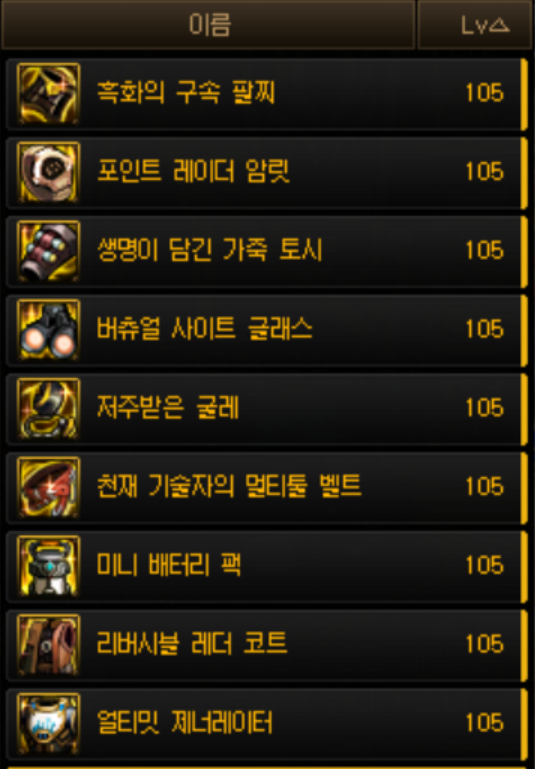Pick the 리버시블 레더 코트 coat icon
Viewport: 535px width, 769px height.
tap(48, 645)
